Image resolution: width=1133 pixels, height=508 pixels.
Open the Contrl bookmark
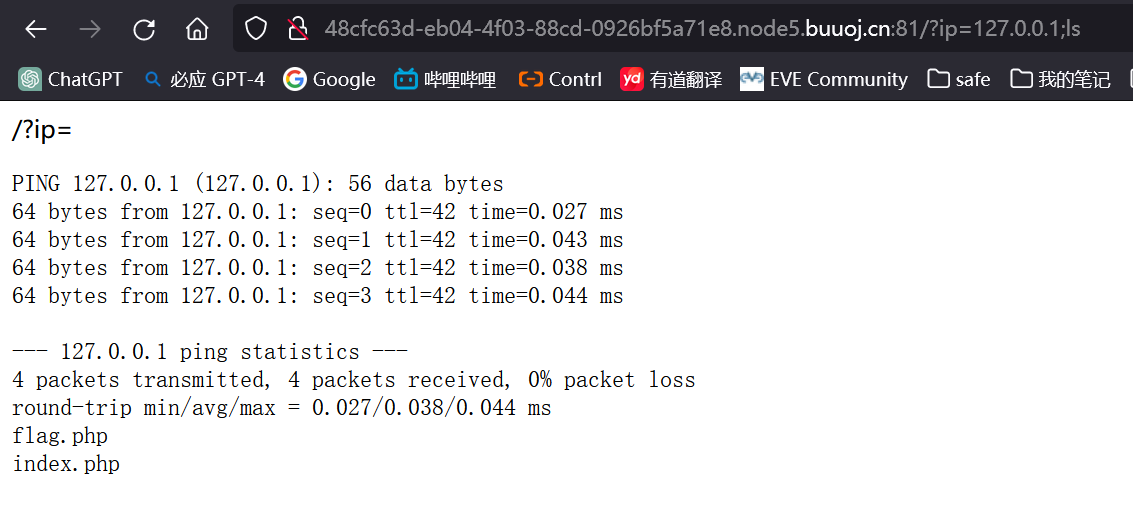click(x=560, y=79)
